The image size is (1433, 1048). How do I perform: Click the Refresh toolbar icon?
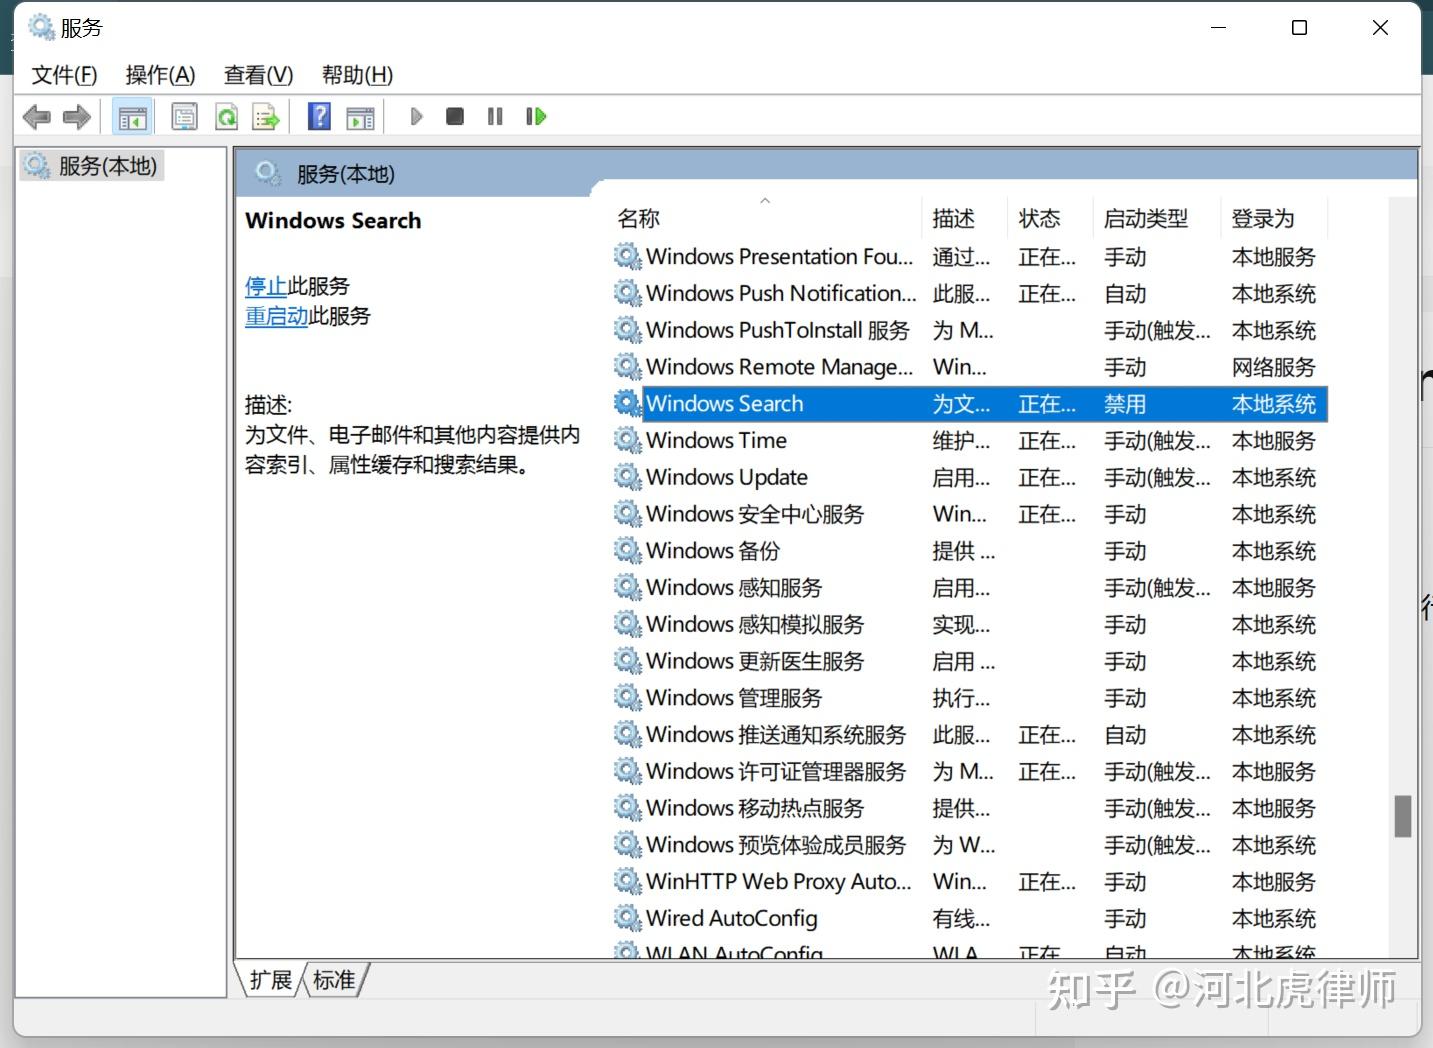click(x=227, y=117)
